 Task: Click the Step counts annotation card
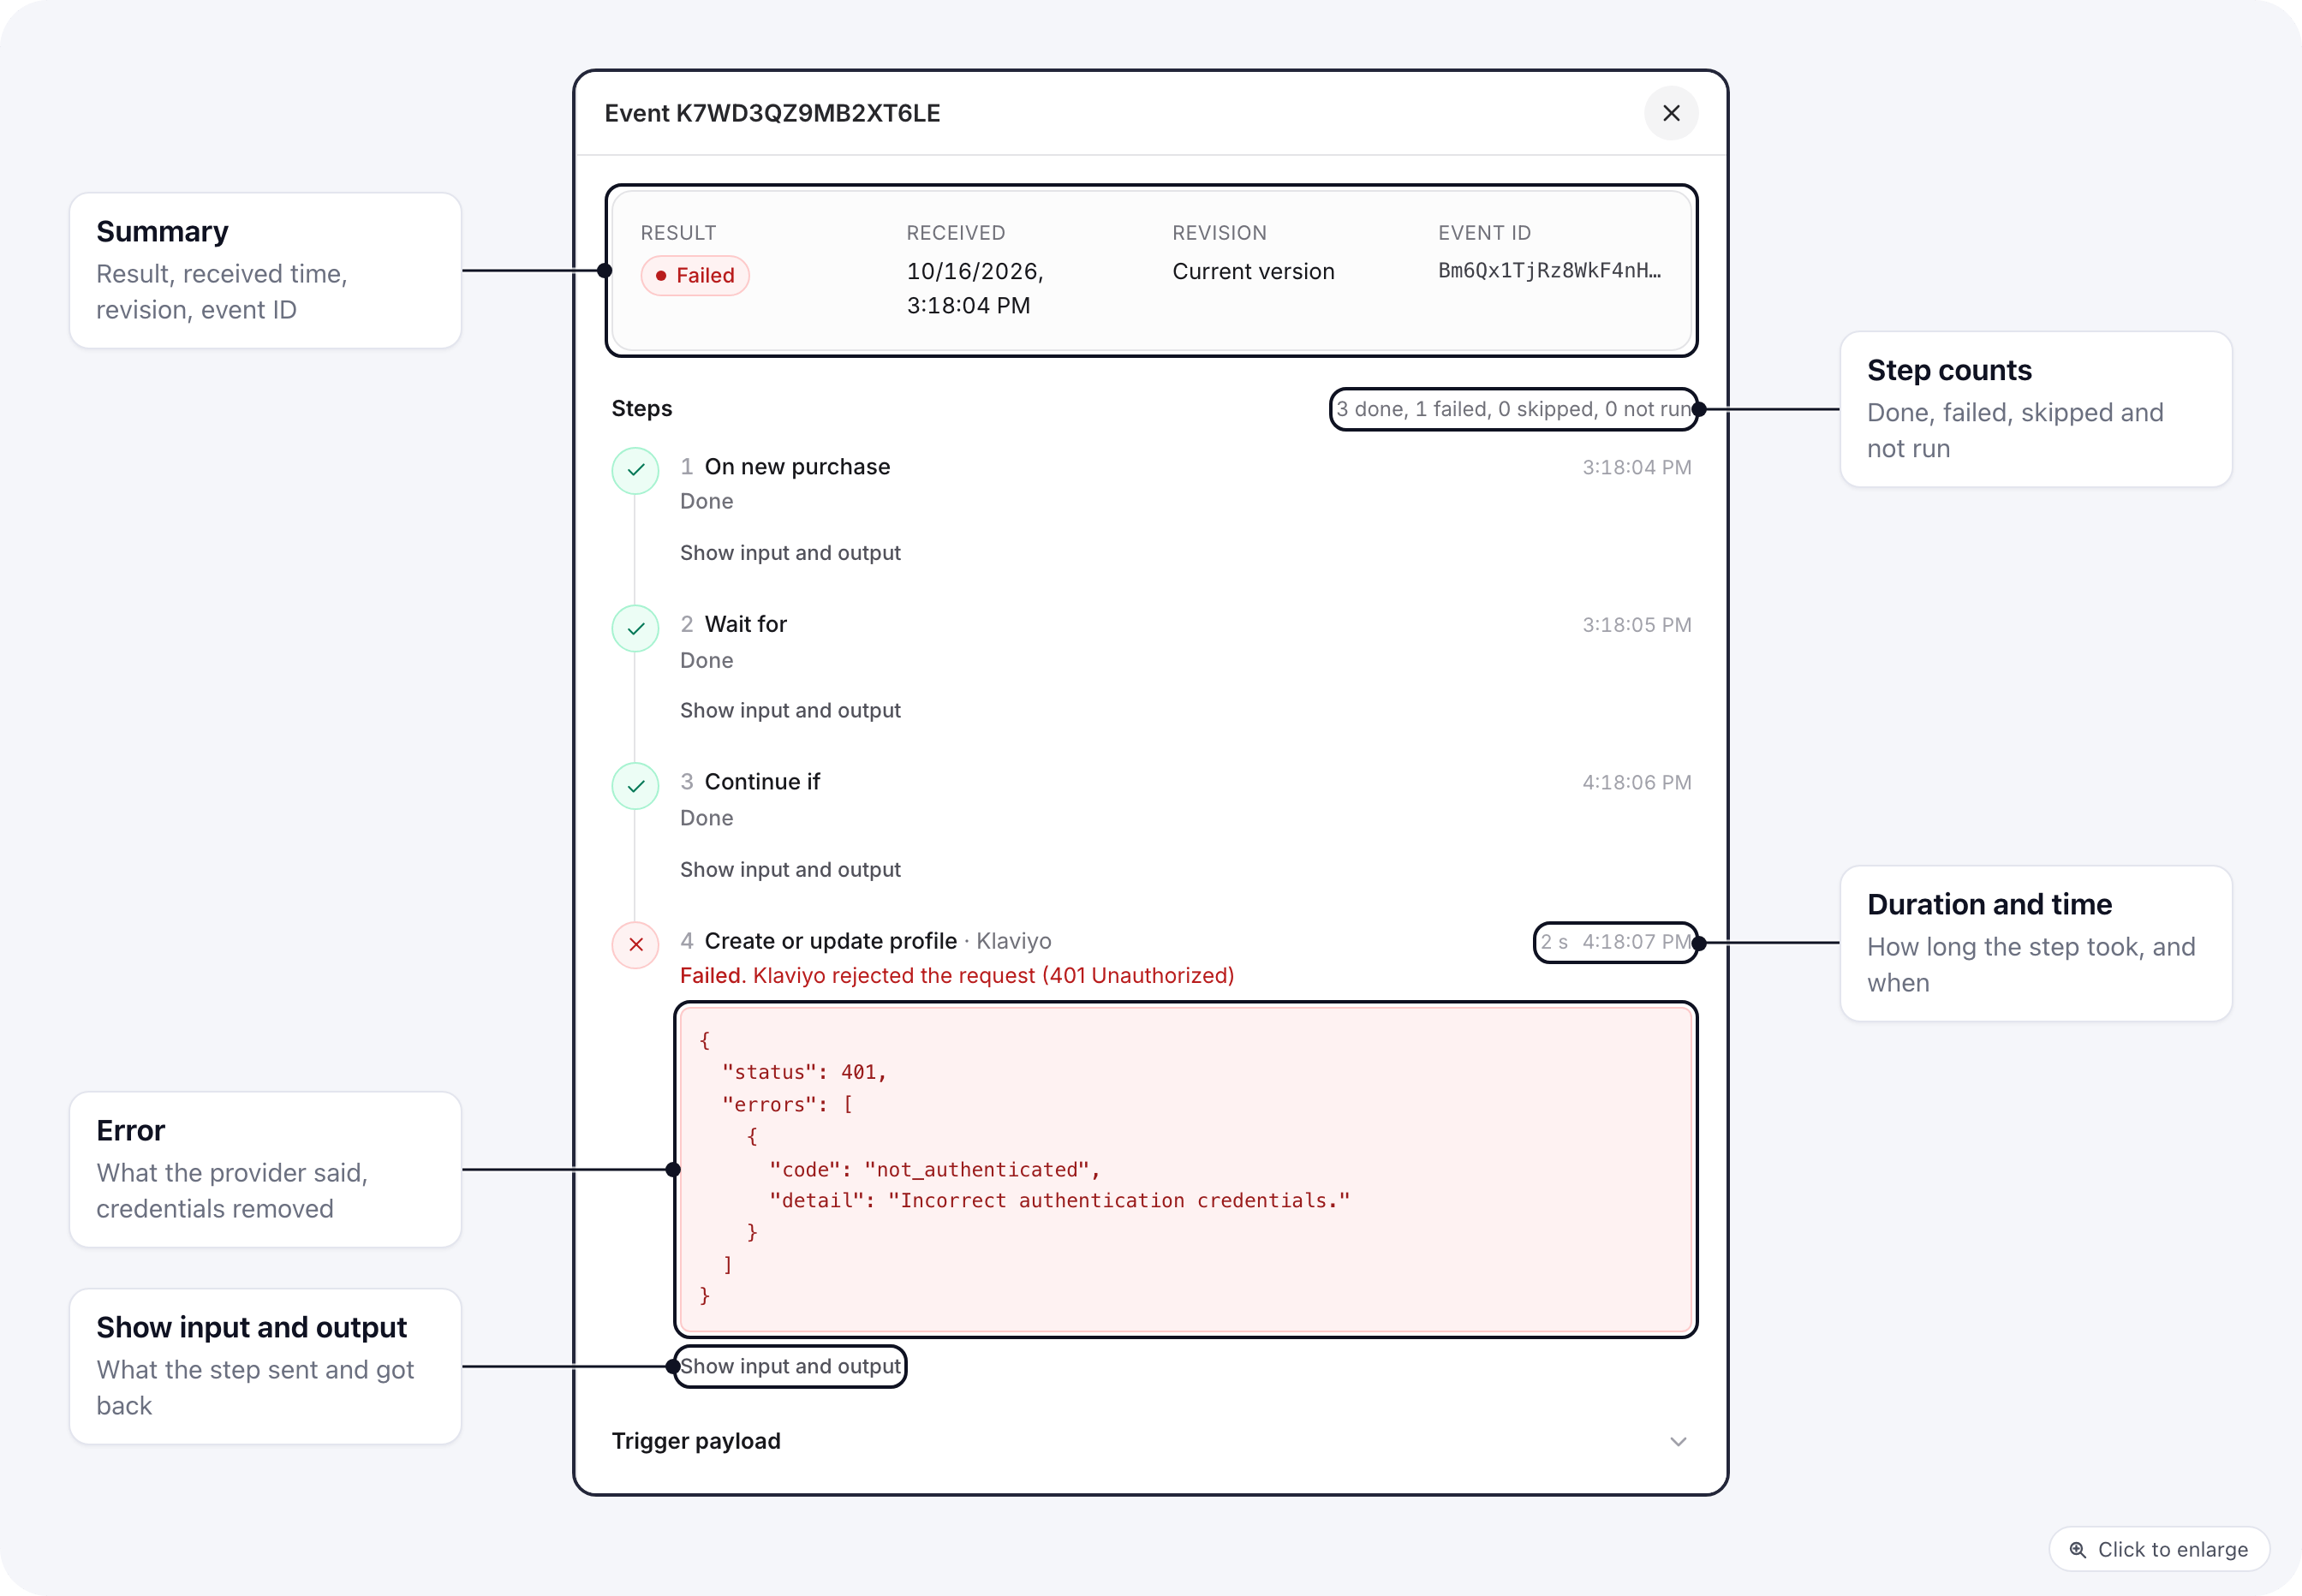[x=2036, y=409]
